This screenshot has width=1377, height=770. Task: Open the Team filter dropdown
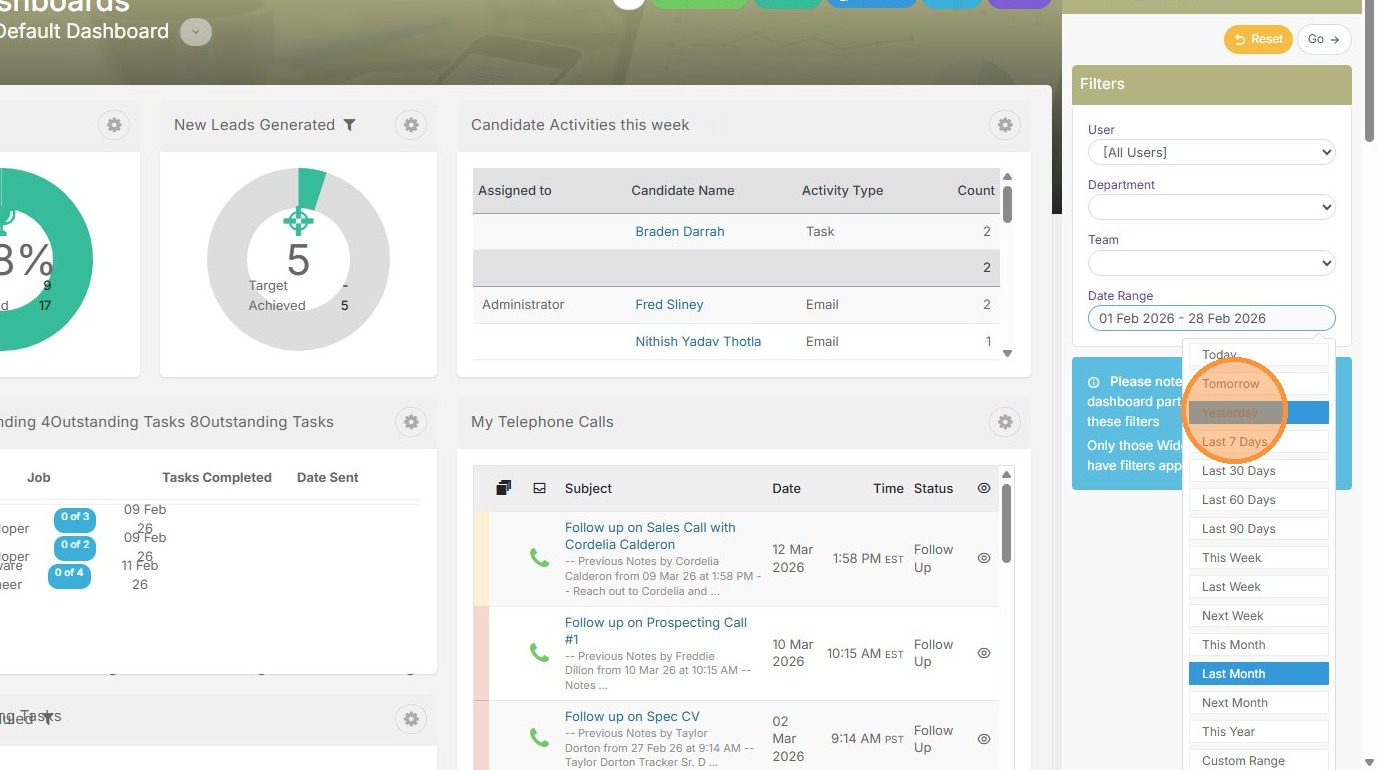(x=1212, y=263)
